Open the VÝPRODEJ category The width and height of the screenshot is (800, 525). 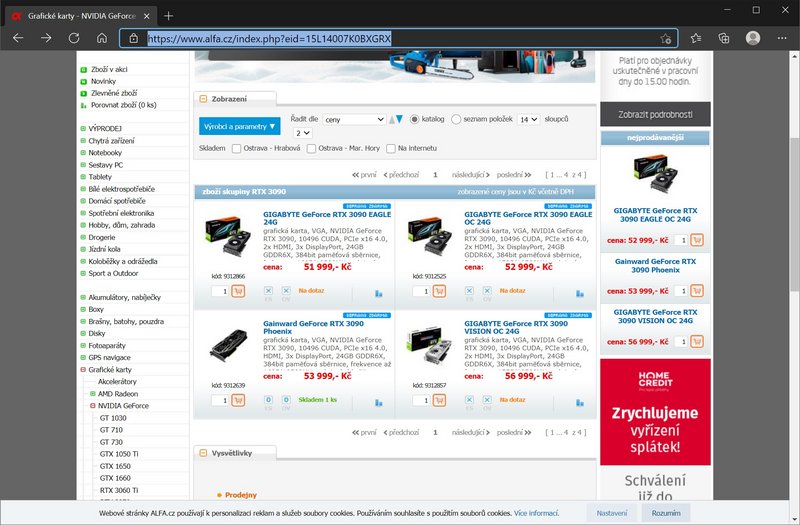pos(105,129)
